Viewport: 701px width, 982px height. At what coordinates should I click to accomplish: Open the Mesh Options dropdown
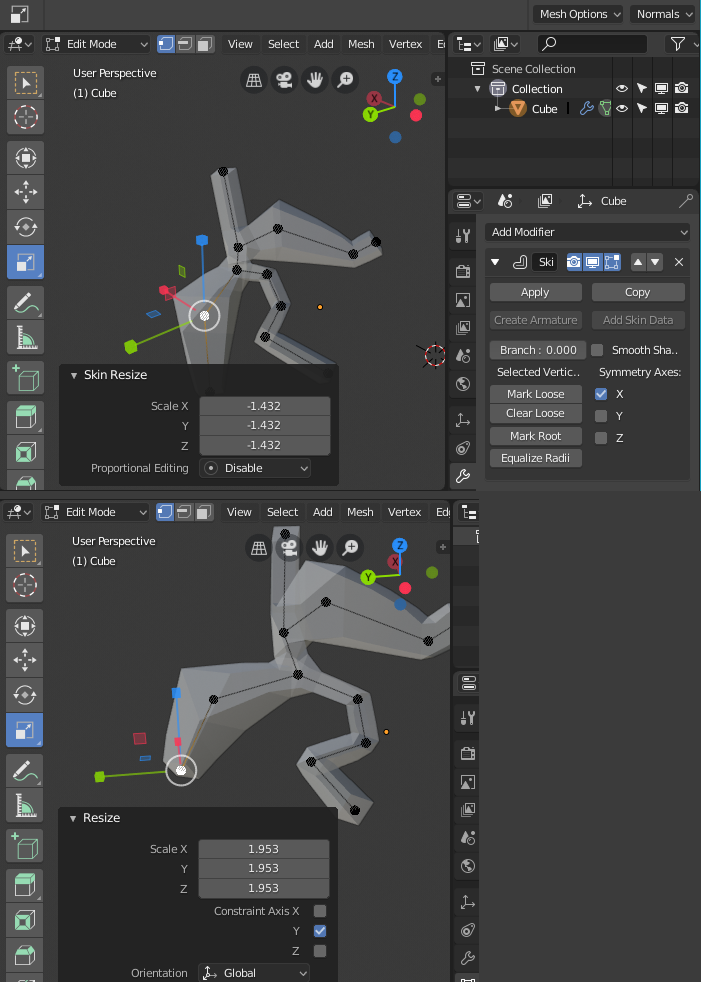click(578, 14)
